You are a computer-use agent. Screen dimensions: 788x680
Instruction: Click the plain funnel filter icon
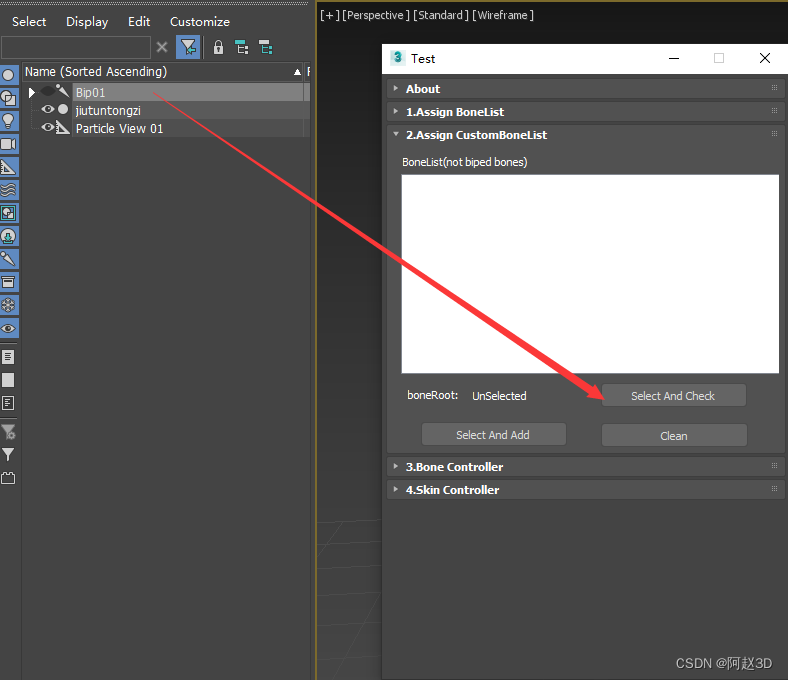pyautogui.click(x=9, y=455)
